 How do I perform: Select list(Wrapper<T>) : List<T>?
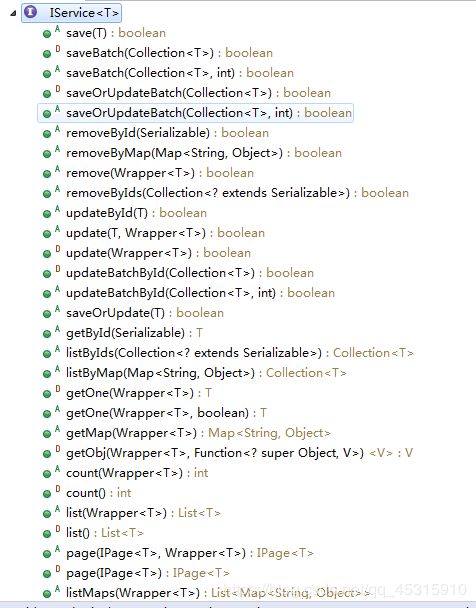tap(143, 513)
